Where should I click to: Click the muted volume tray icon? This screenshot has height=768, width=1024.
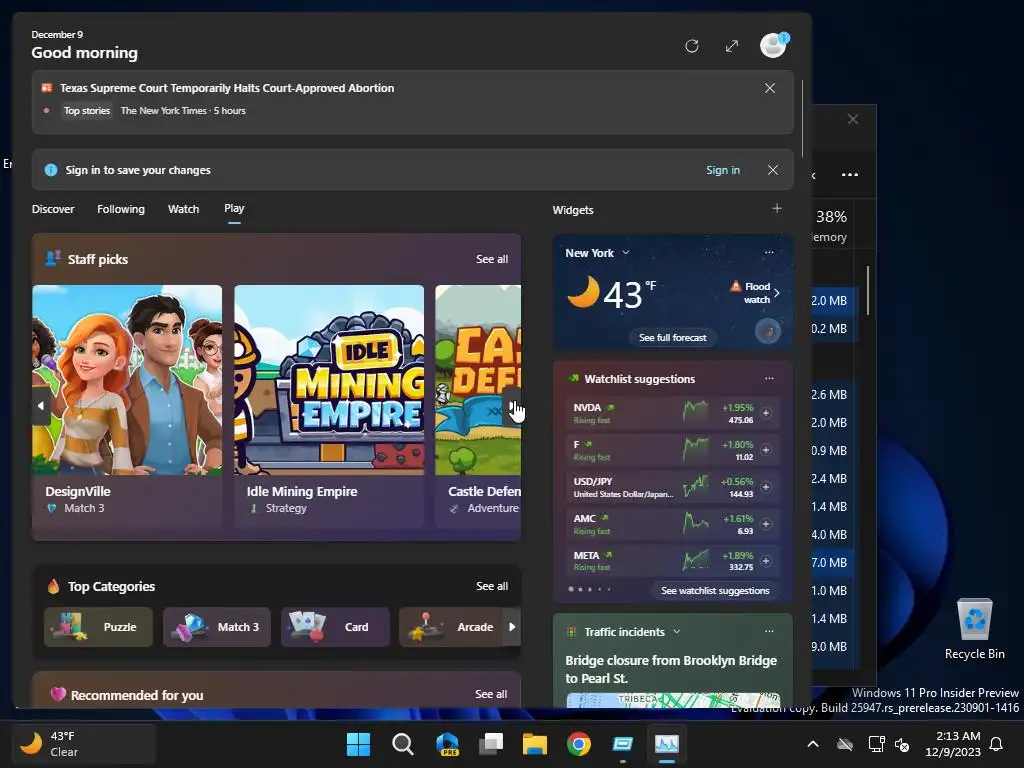click(902, 744)
